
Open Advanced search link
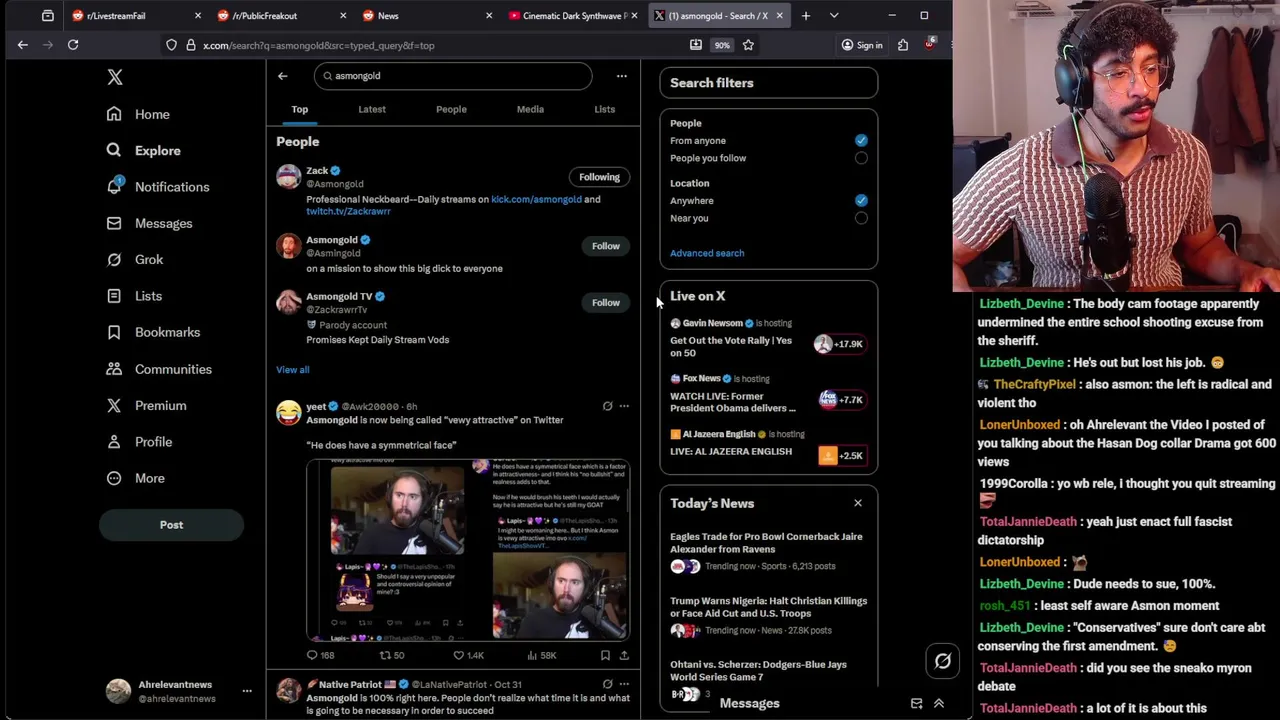tap(707, 253)
